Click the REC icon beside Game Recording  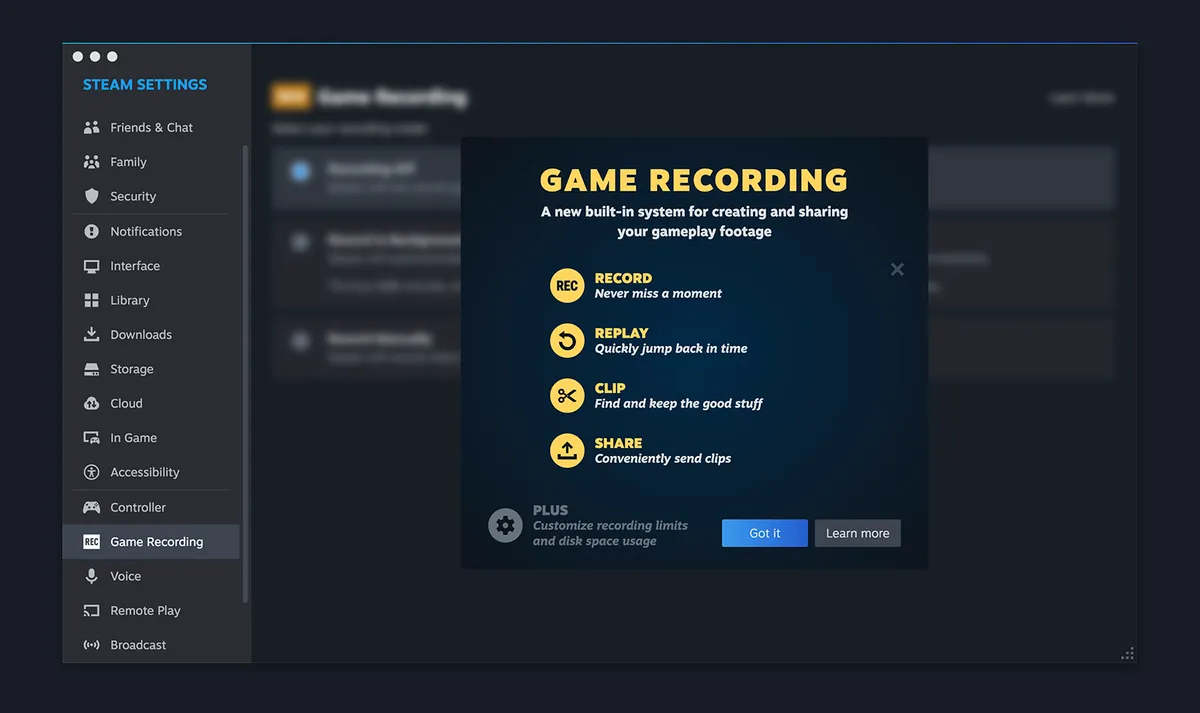(x=91, y=542)
